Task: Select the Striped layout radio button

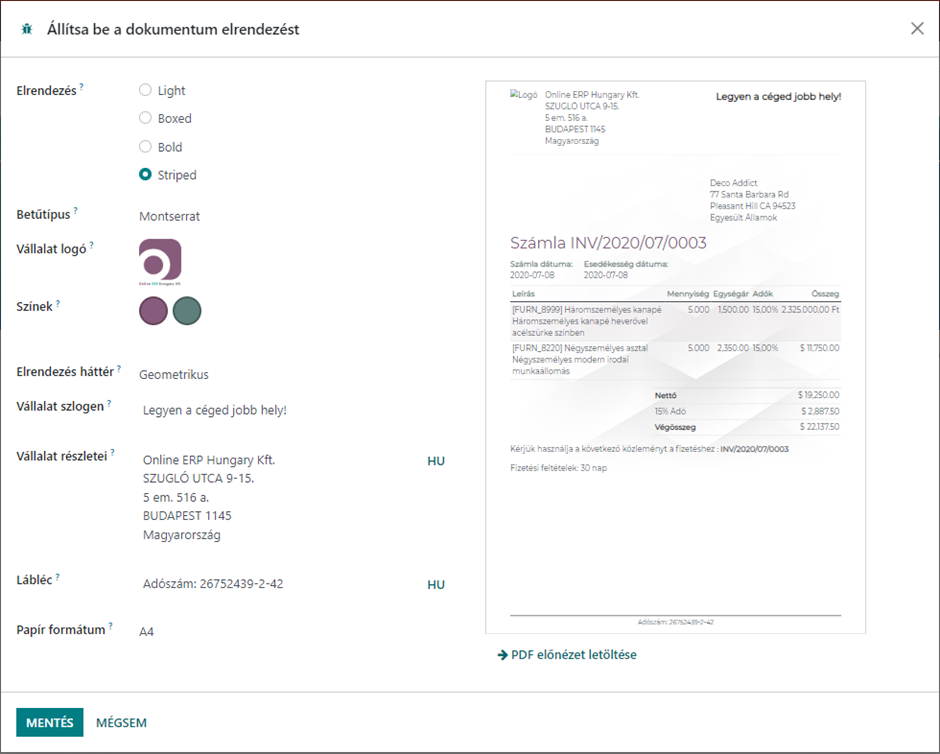Action: 146,175
